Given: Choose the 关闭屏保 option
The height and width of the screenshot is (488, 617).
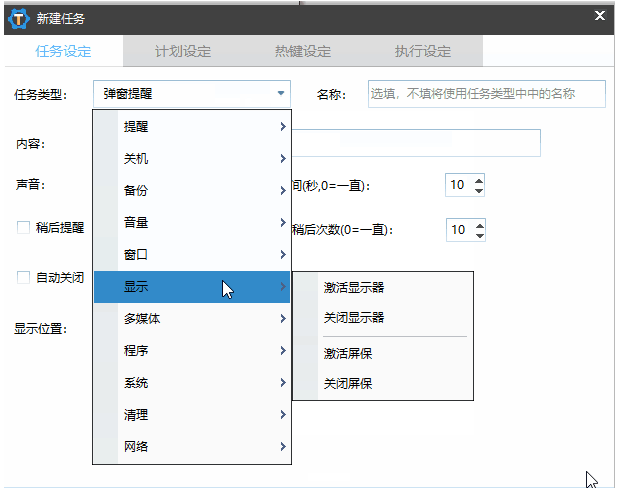Looking at the screenshot, I should click(x=348, y=384).
